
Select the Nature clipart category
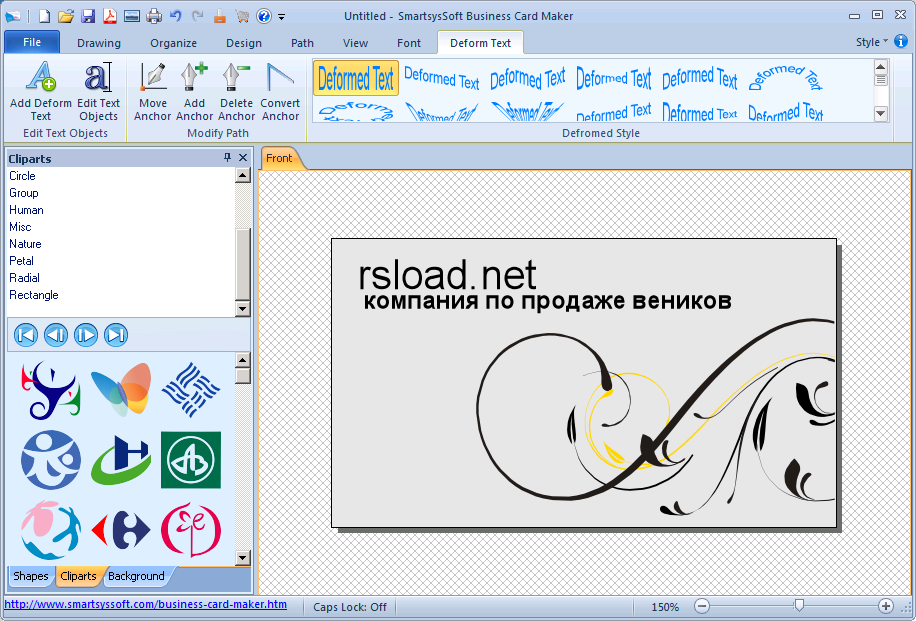[x=26, y=244]
